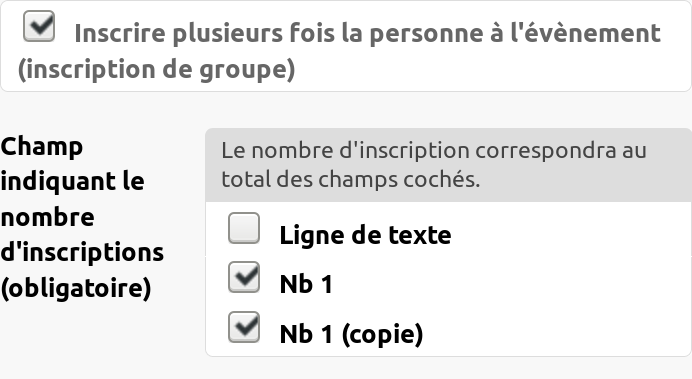Click the word personne in the top option
Screen dimensions: 692x379
(x=426, y=34)
